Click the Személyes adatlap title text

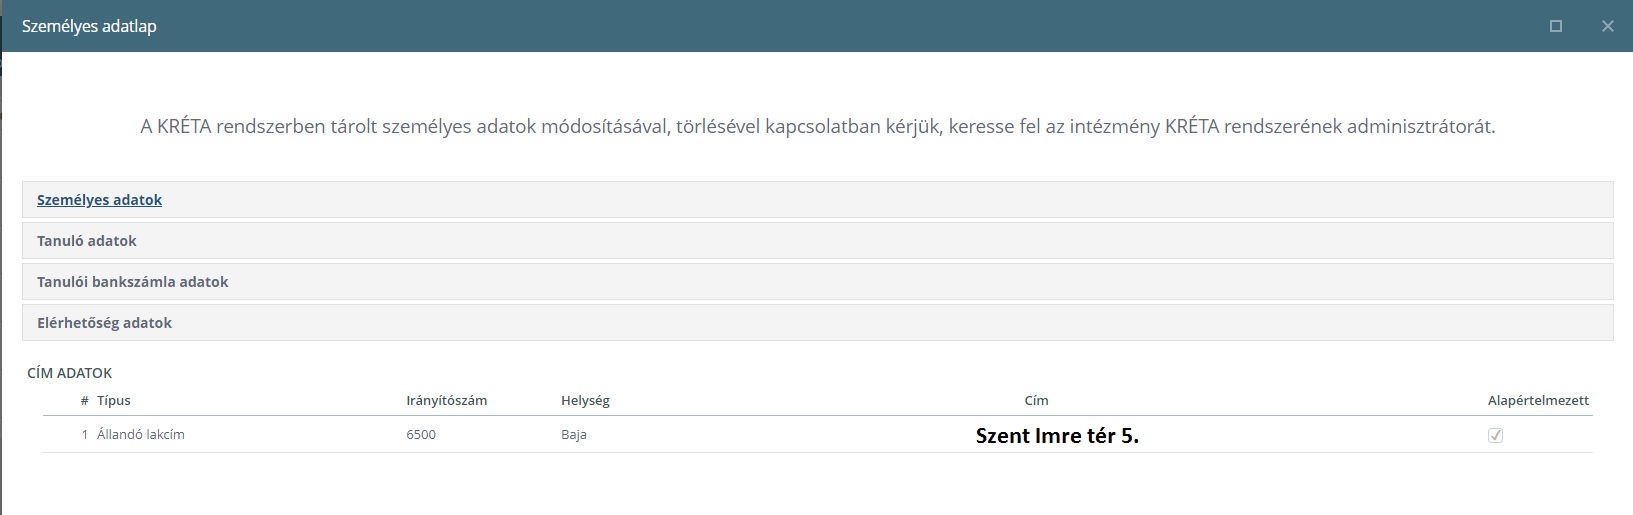click(89, 26)
